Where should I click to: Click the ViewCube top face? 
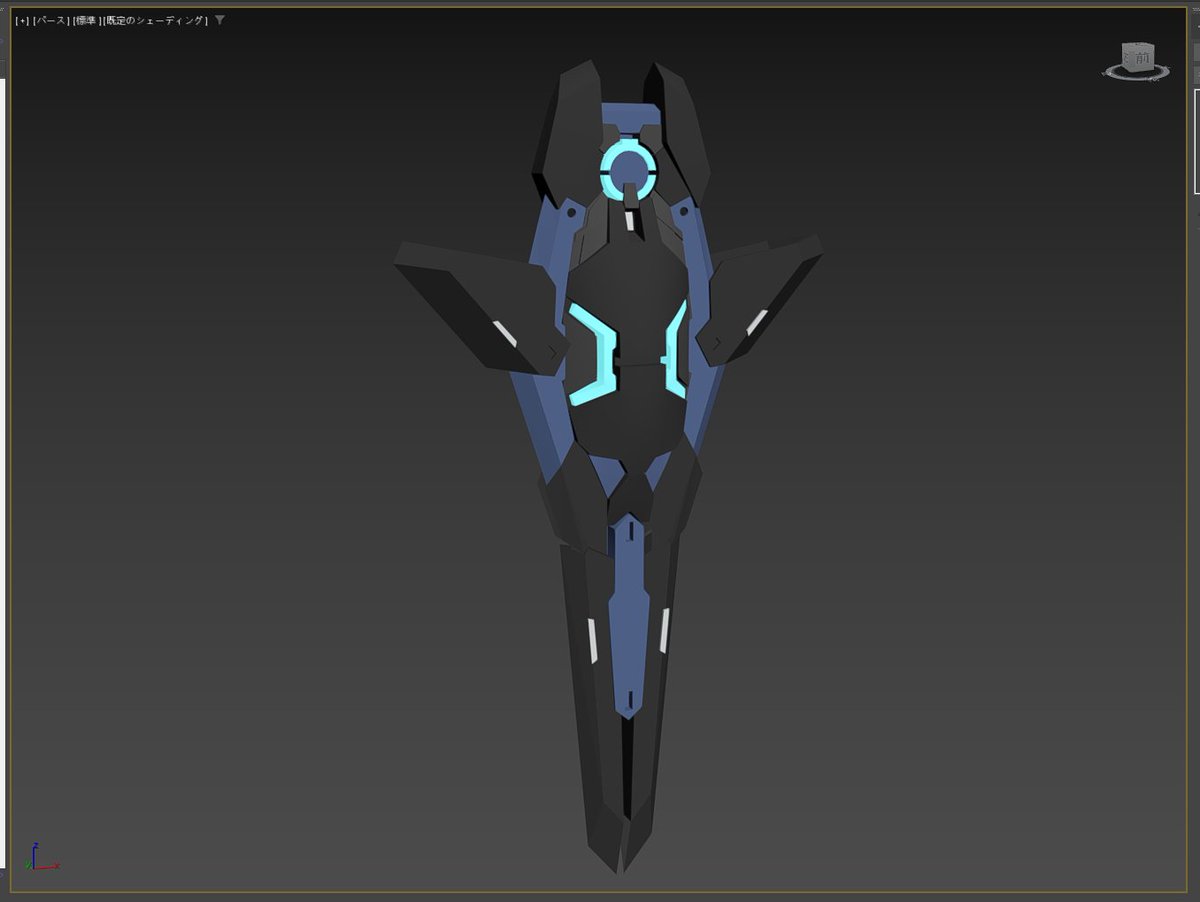[1137, 46]
